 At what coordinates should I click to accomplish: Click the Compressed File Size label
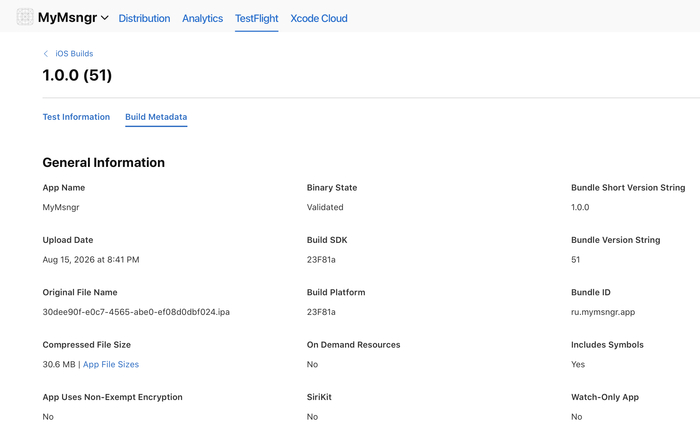coord(87,345)
